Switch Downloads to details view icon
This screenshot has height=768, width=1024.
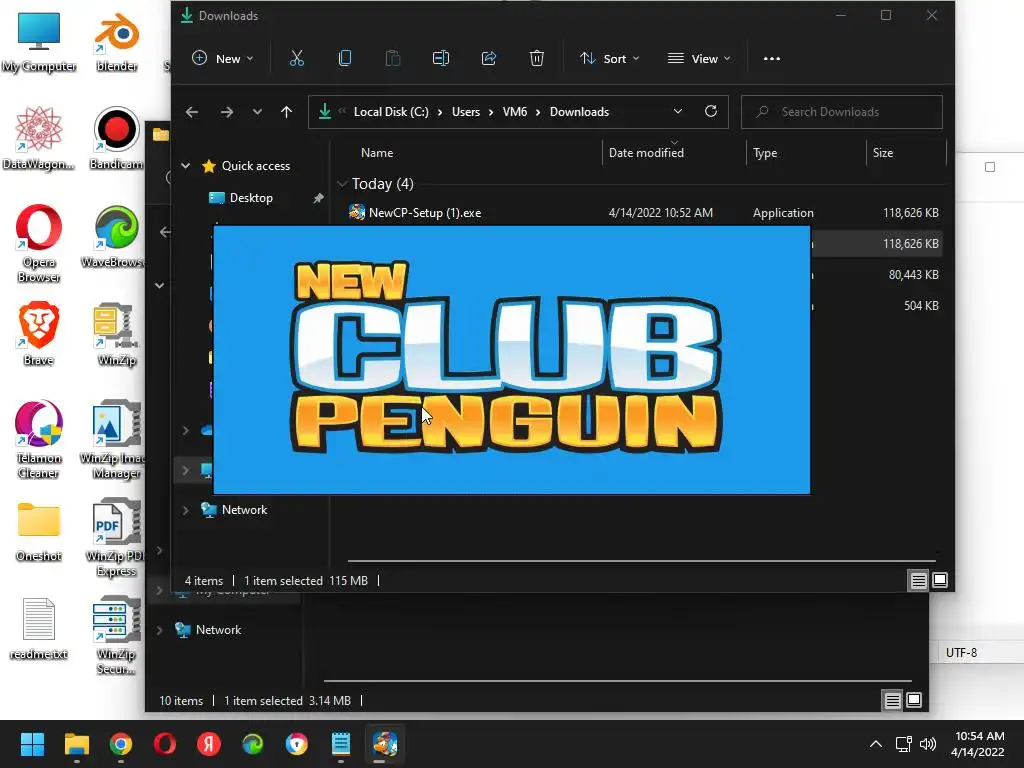[x=918, y=581]
